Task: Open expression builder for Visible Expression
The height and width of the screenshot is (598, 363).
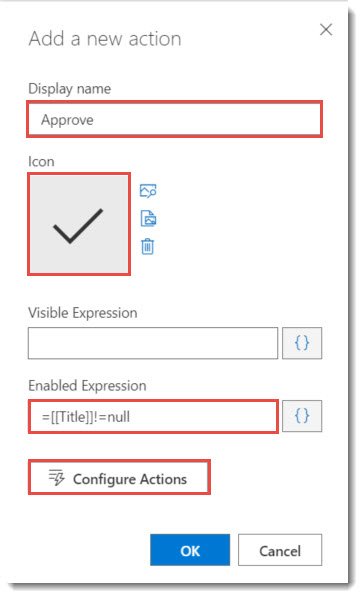Action: tap(302, 343)
